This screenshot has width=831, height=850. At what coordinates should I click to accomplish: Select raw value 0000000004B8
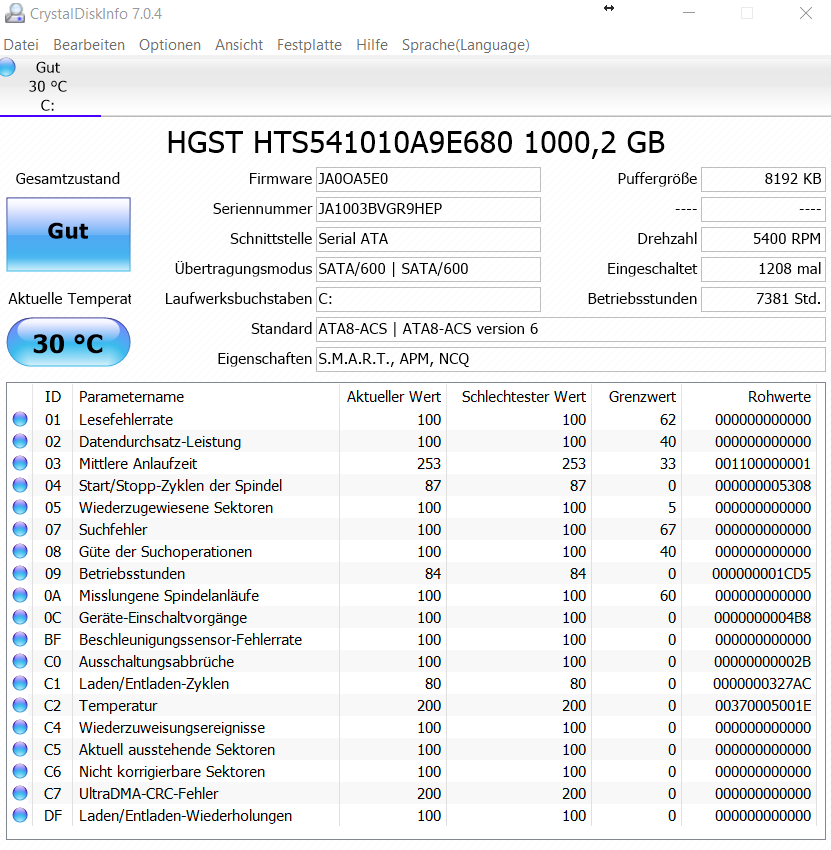point(762,617)
